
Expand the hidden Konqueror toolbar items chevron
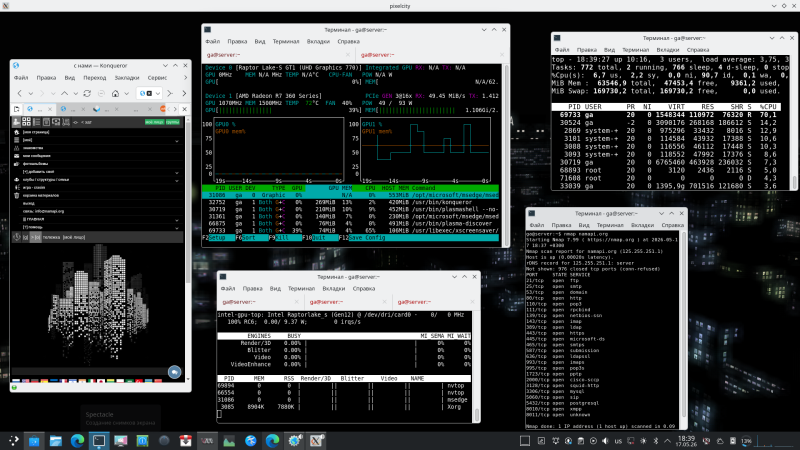coord(184,93)
